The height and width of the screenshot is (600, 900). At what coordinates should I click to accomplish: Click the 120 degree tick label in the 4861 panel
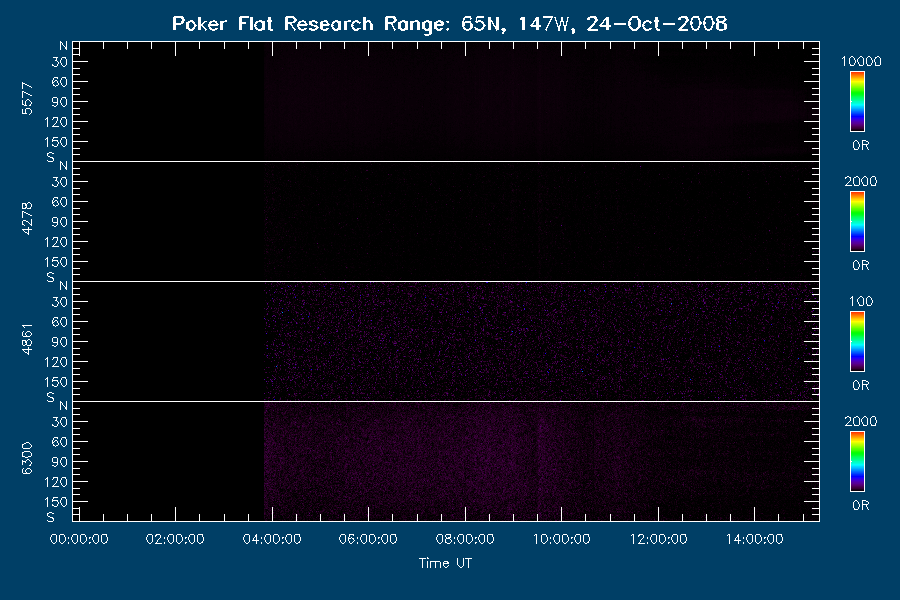coord(56,362)
